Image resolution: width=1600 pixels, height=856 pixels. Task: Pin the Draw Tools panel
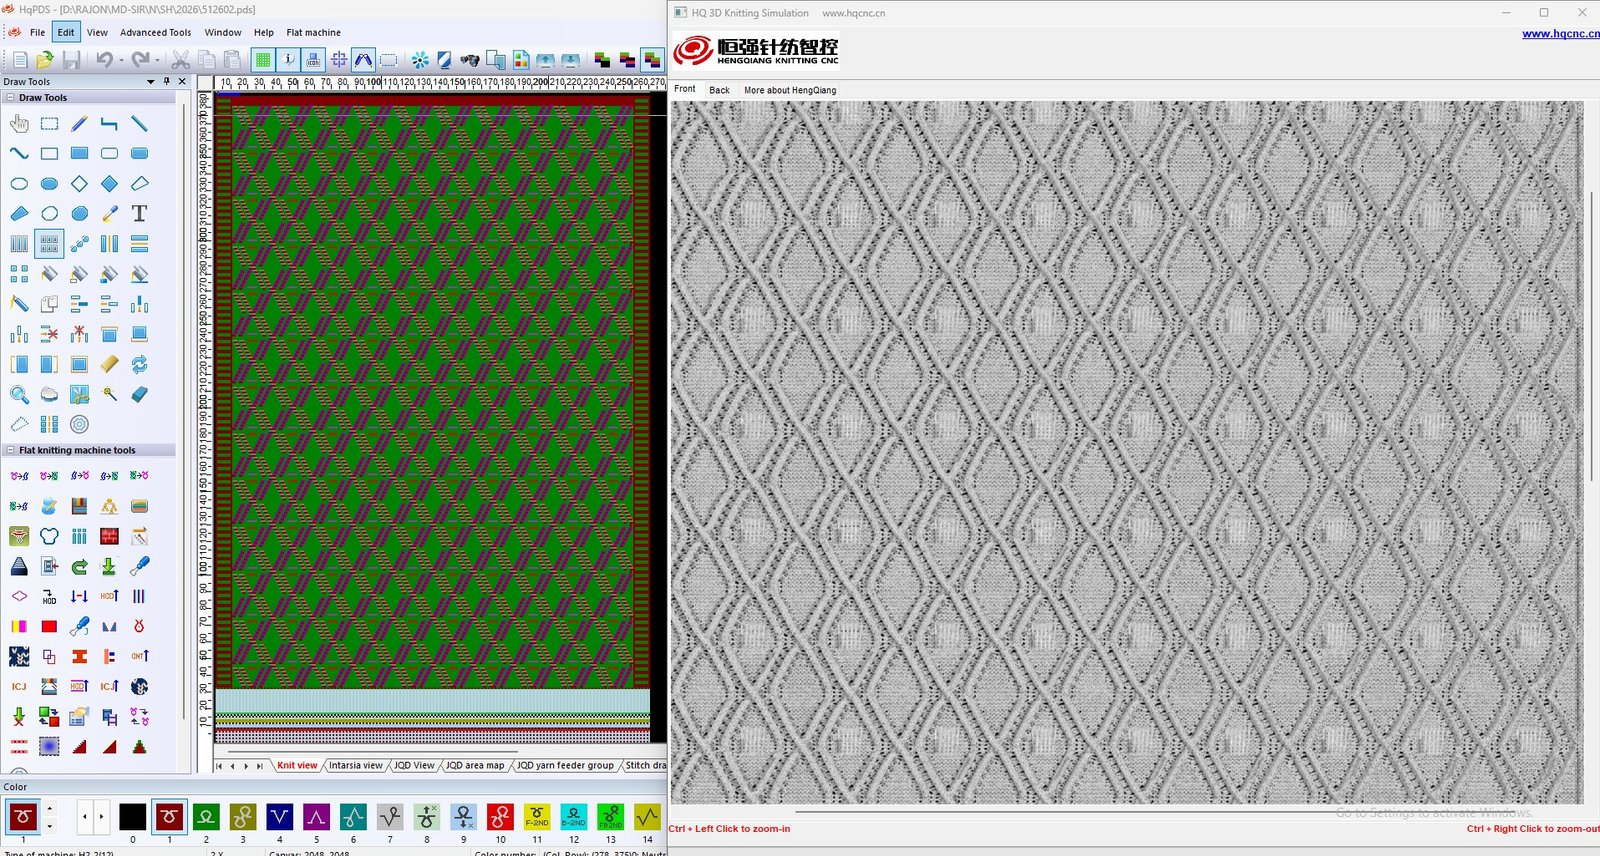pos(167,82)
